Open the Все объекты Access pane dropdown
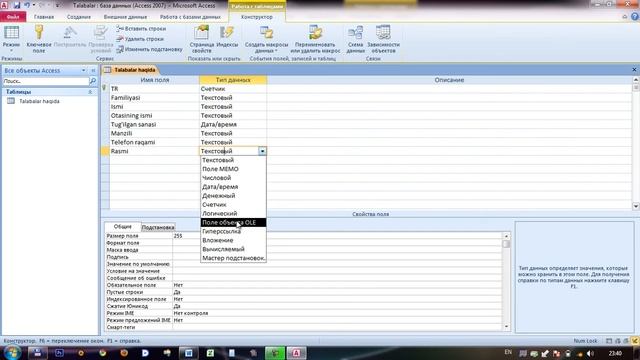This screenshot has height=360, width=640. tap(84, 70)
